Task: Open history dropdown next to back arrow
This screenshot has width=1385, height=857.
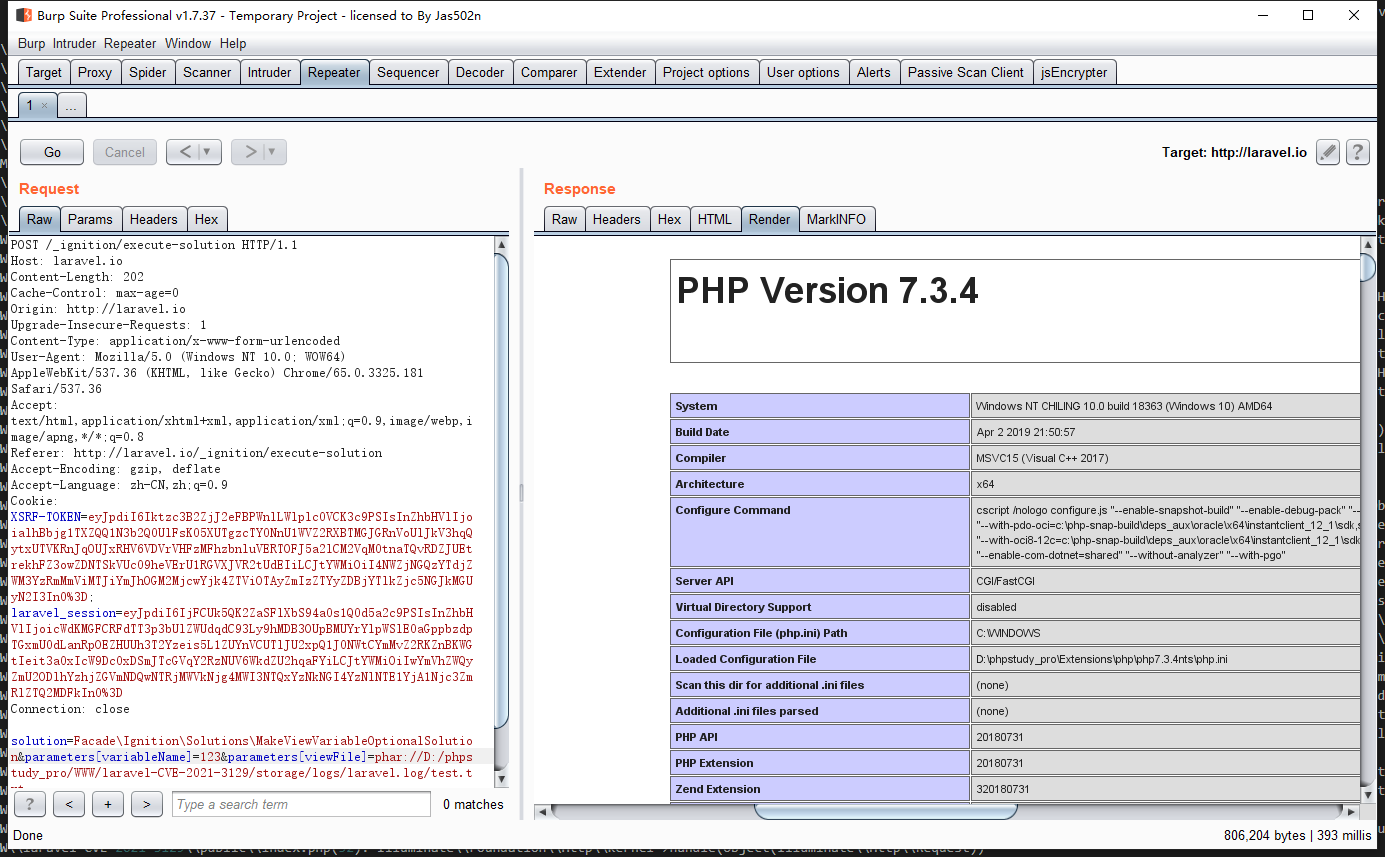Action: (x=209, y=152)
